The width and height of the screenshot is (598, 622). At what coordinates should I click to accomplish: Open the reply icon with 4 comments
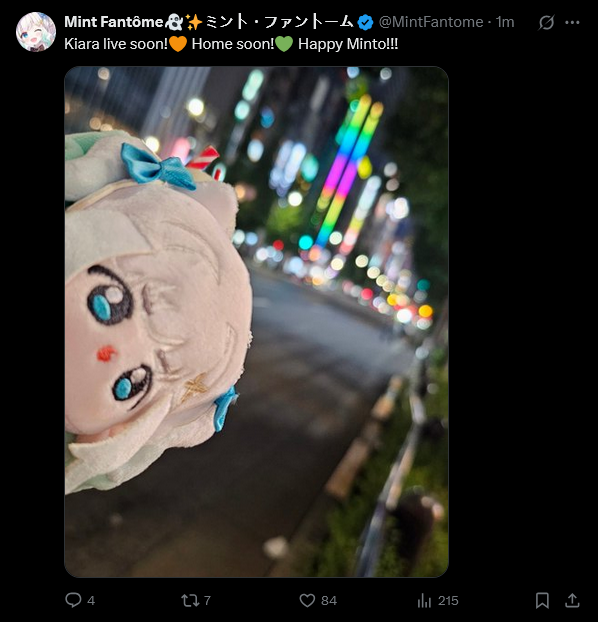73,600
